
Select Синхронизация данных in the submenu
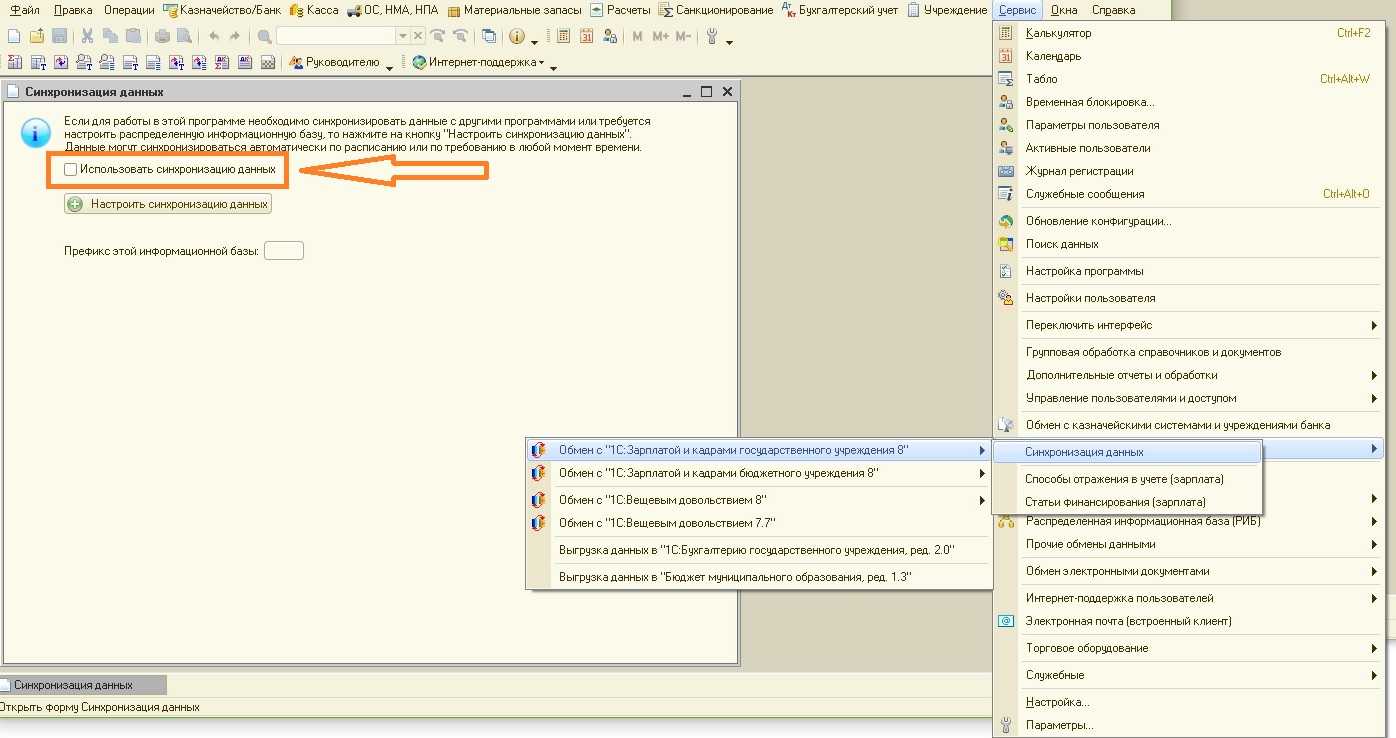point(1126,452)
